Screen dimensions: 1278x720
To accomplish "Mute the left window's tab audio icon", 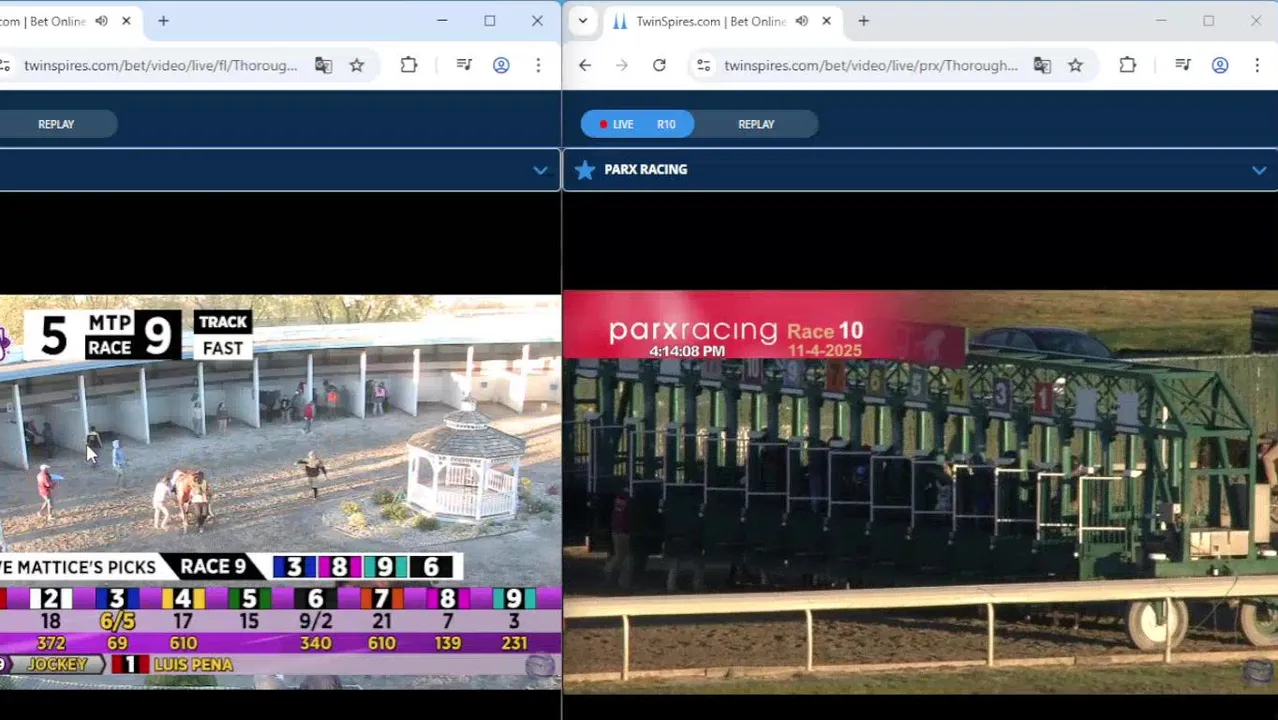I will 101,21.
